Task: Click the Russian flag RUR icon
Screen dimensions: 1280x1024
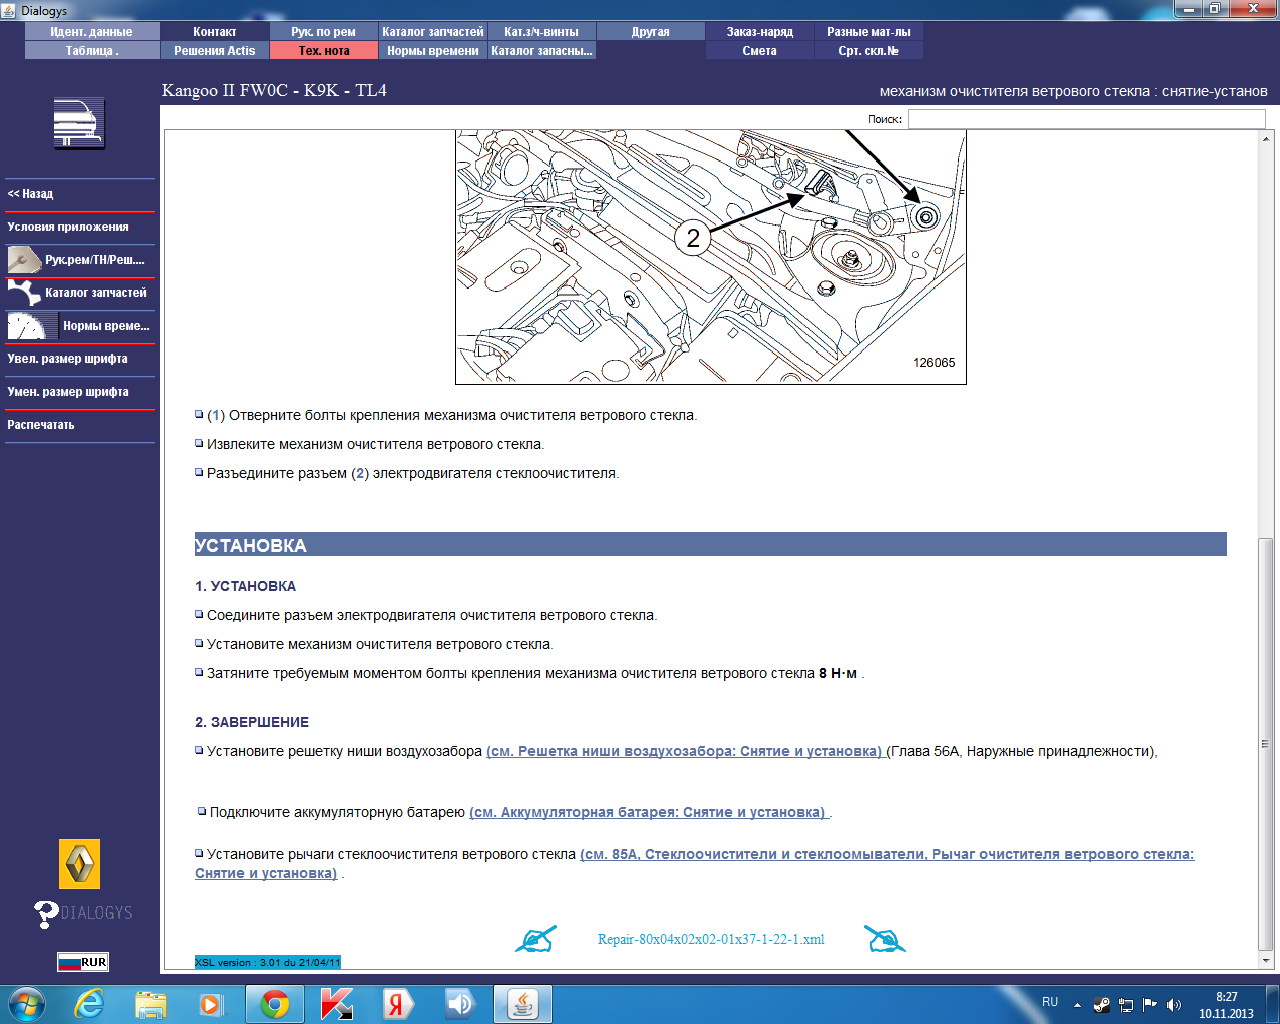Action: point(82,962)
